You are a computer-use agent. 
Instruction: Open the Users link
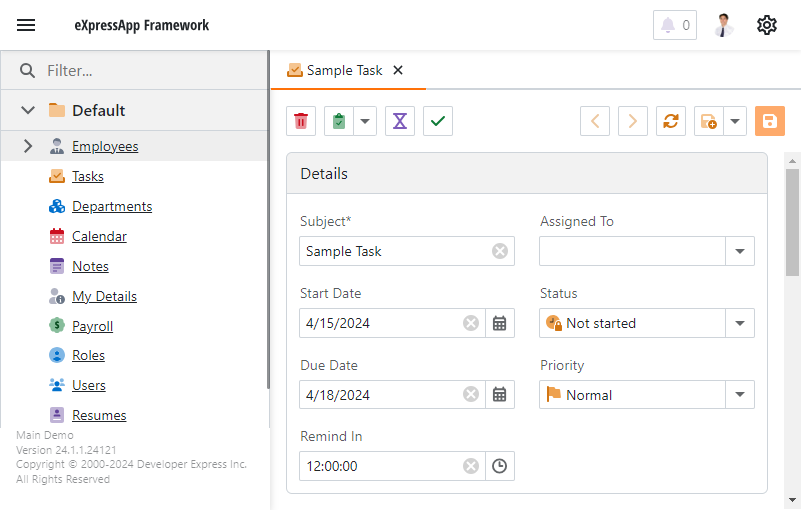(x=88, y=385)
